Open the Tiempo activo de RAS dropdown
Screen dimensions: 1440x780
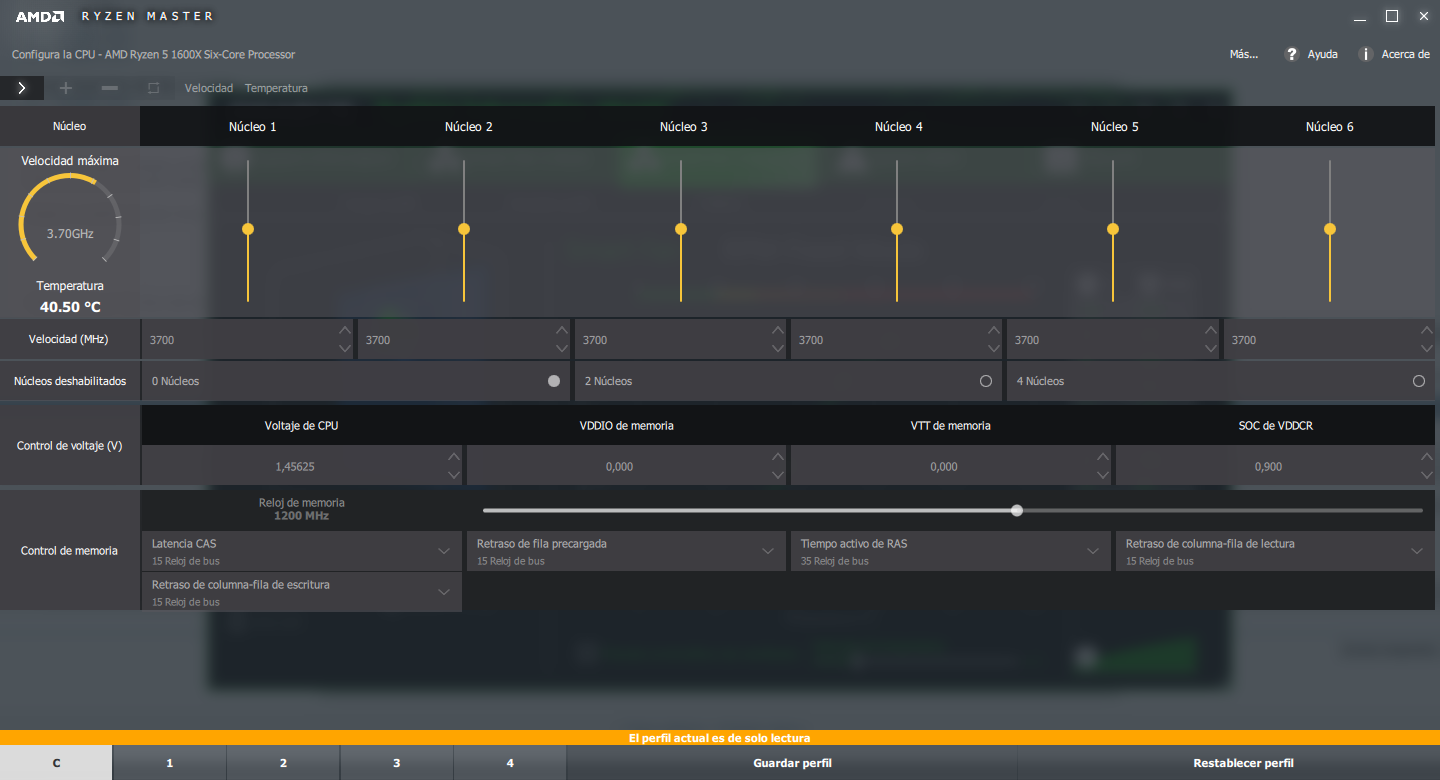tap(951, 551)
